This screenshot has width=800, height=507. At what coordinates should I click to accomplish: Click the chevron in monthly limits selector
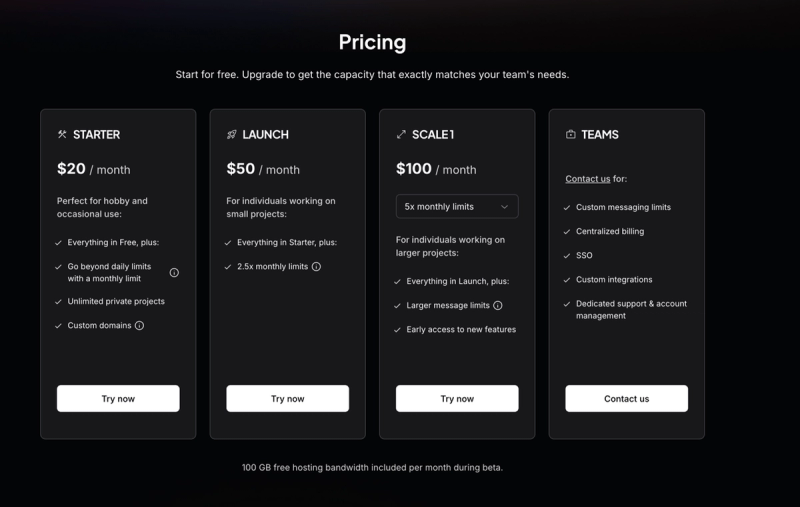click(504, 207)
